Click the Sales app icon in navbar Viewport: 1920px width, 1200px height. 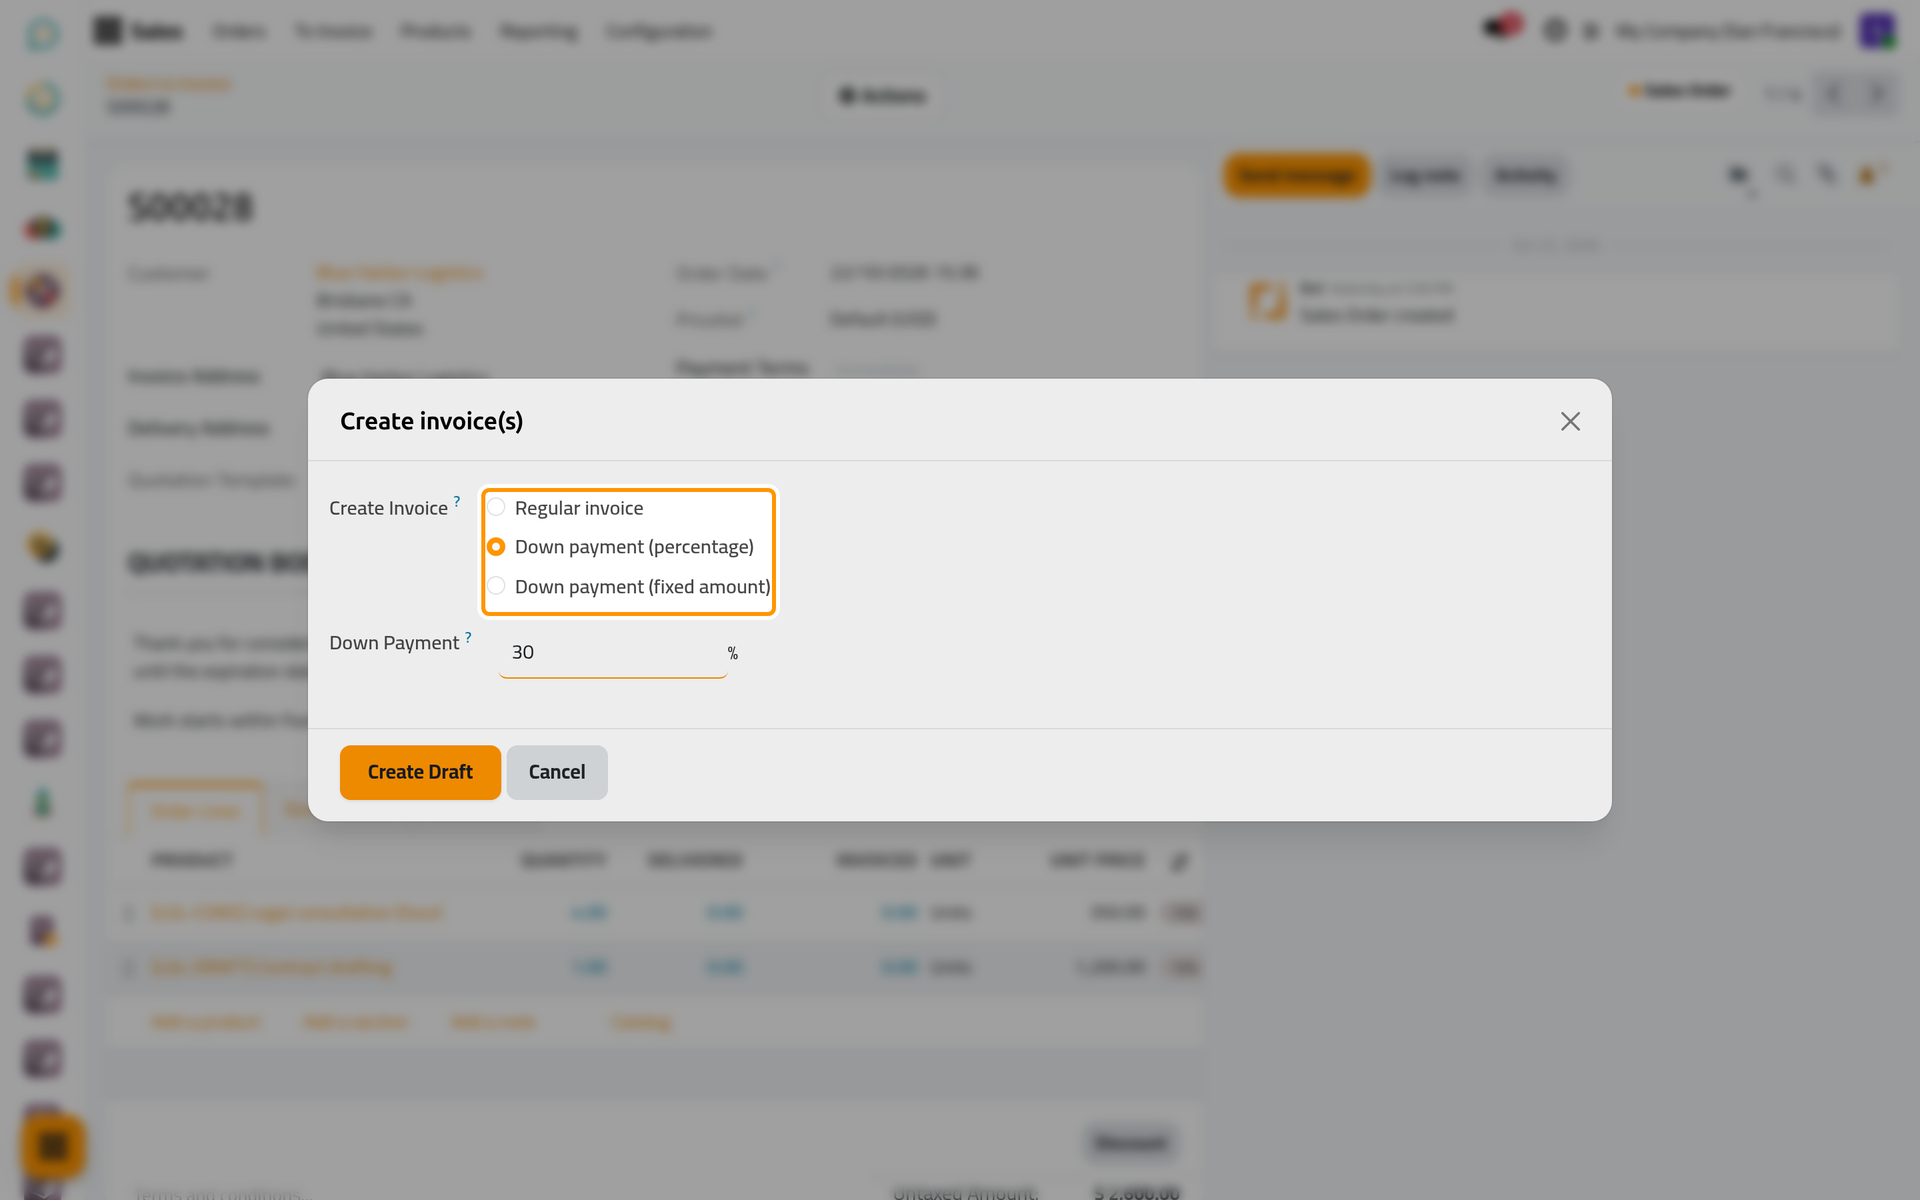click(107, 31)
